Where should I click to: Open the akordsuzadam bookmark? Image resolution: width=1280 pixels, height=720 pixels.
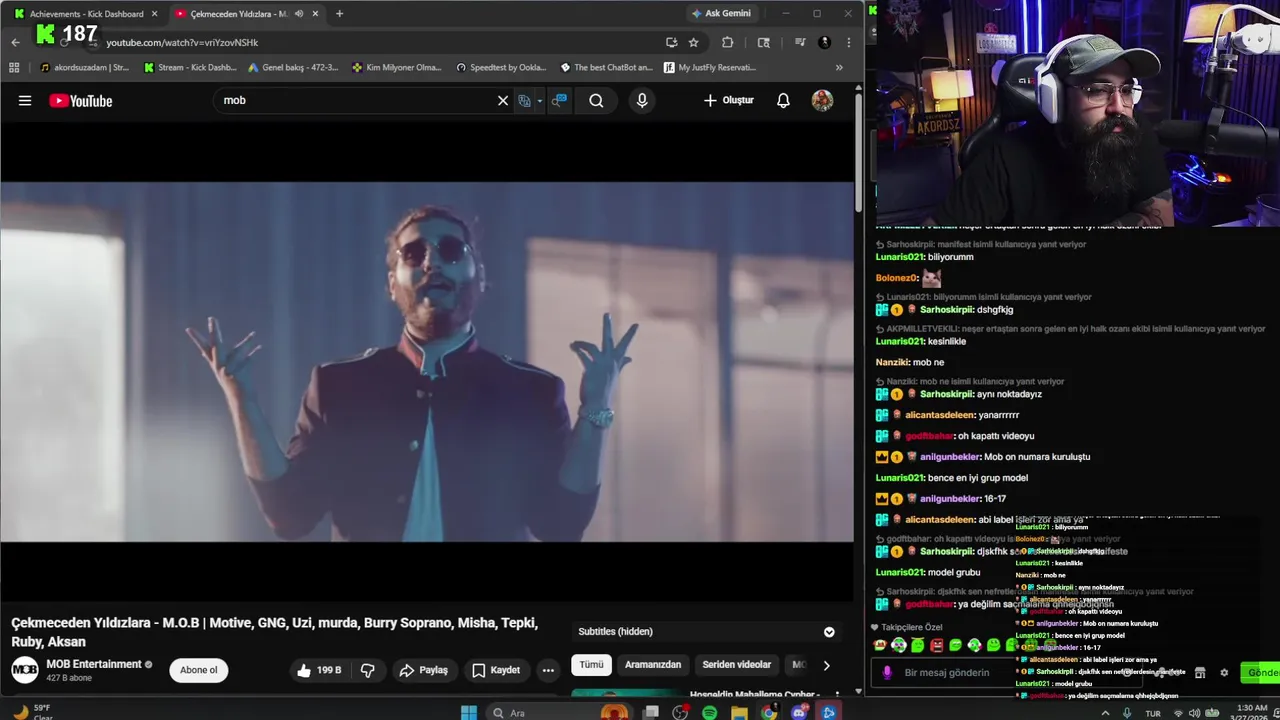click(84, 68)
